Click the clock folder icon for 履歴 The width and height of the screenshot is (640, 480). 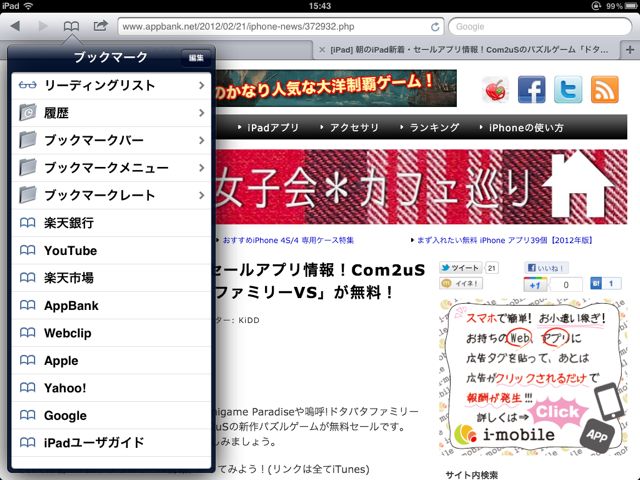click(27, 113)
